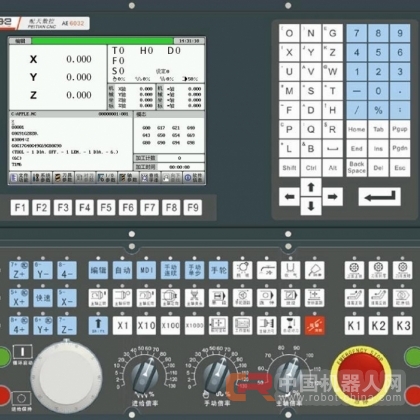Activate the coolant key beside the lamp key
The image size is (420, 420).
tap(267, 270)
